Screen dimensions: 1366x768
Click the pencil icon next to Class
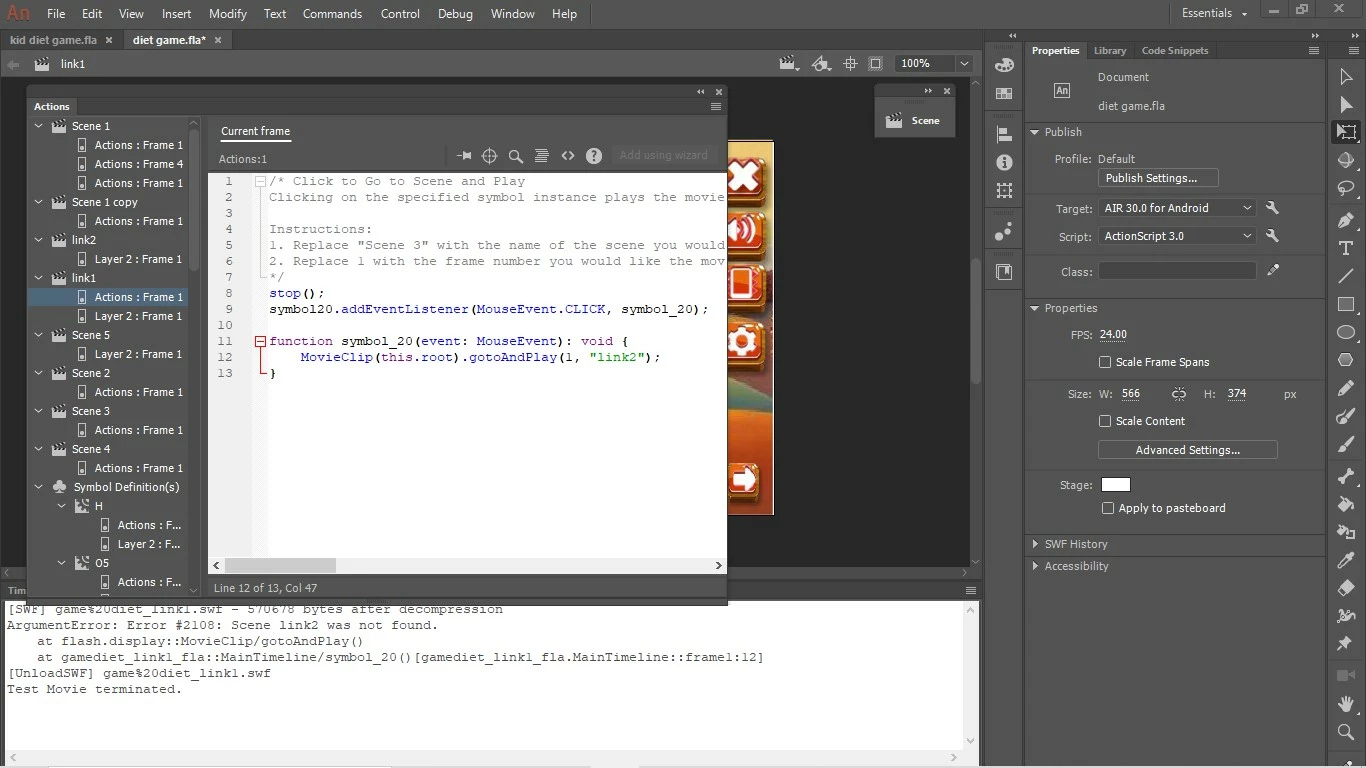1273,270
